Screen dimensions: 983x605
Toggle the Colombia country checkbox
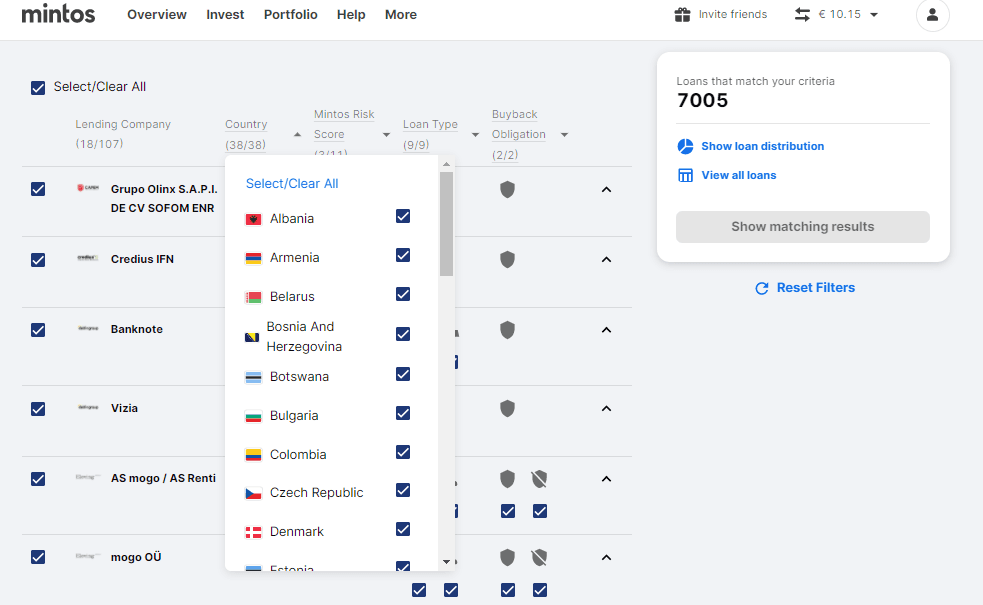pos(403,452)
